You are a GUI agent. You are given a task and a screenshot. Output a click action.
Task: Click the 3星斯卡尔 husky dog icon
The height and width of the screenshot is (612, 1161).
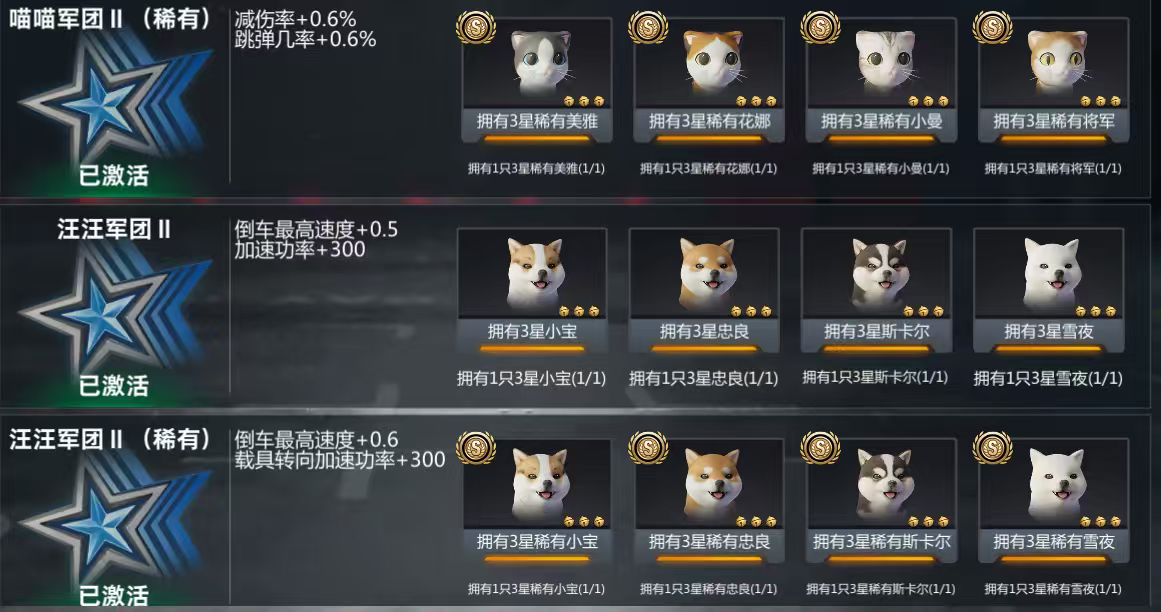tap(880, 273)
